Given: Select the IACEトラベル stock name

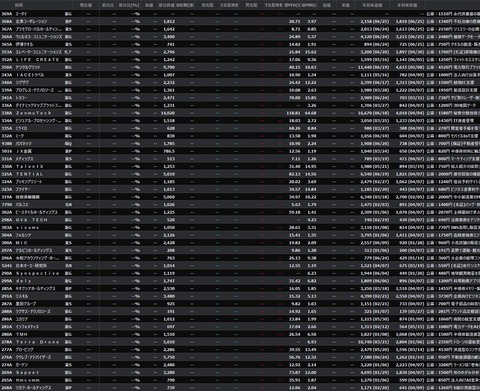Looking at the screenshot, I should point(30,75).
